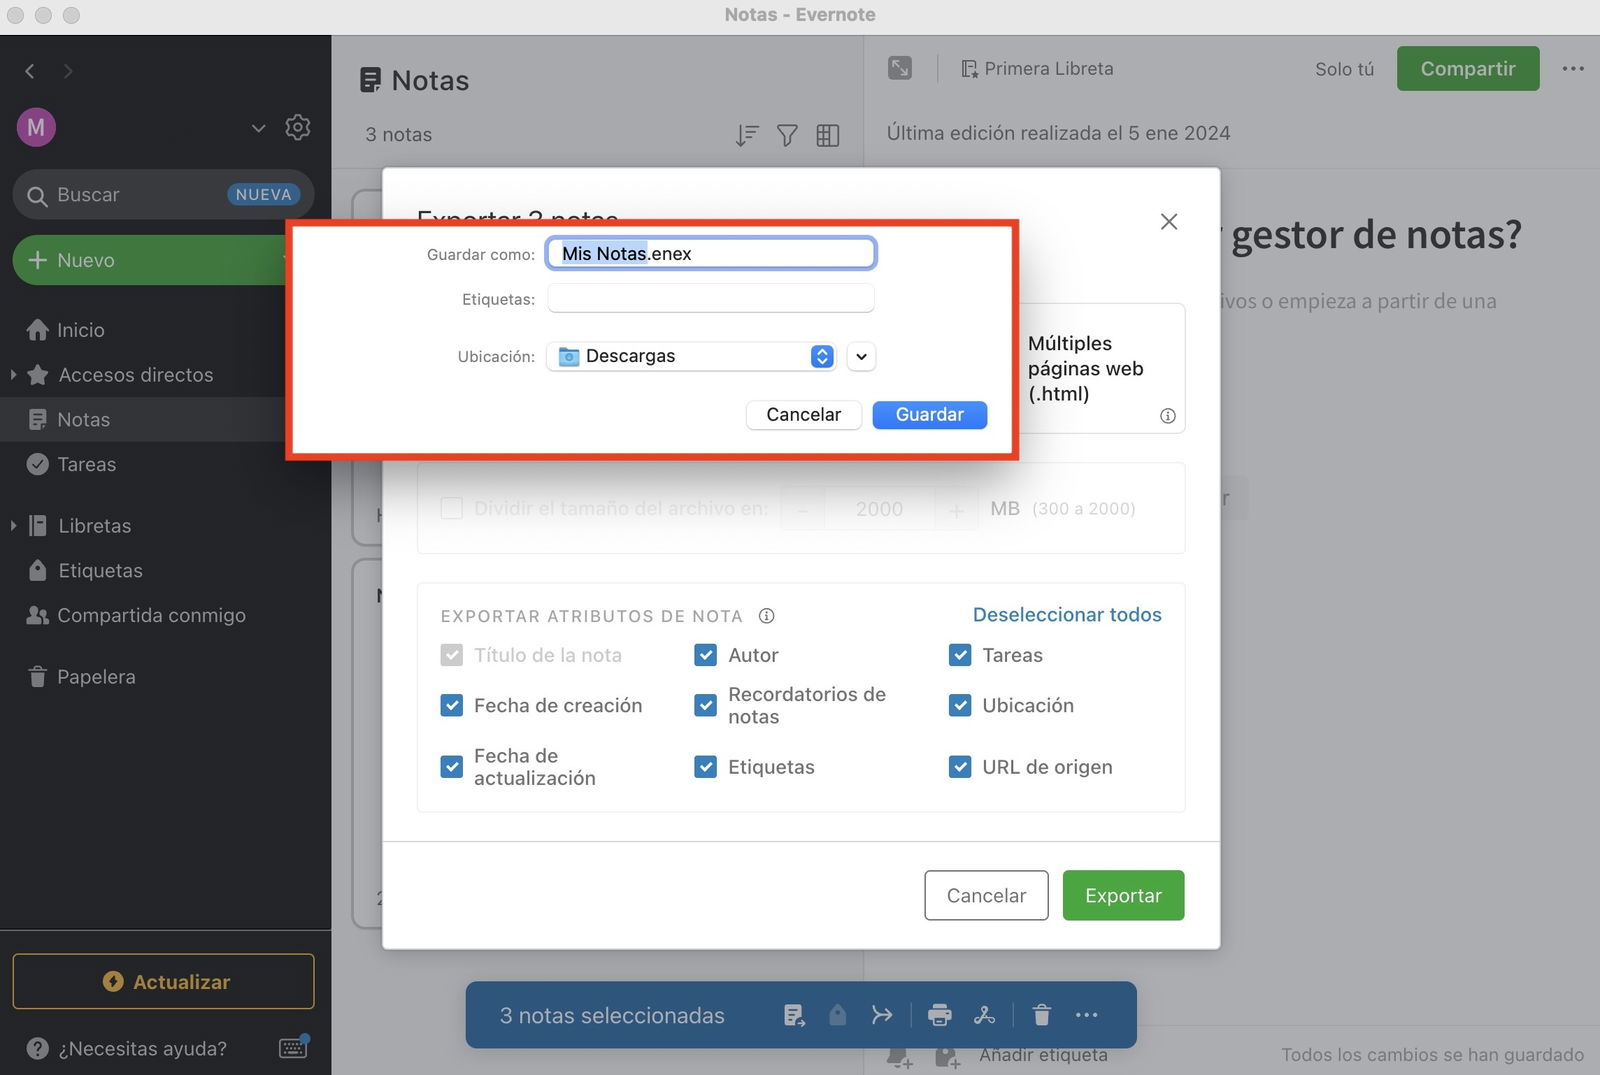Change the note list view layout icon

(x=828, y=135)
